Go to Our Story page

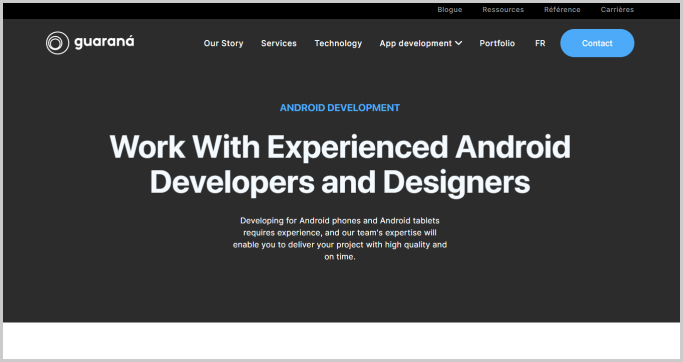click(223, 43)
